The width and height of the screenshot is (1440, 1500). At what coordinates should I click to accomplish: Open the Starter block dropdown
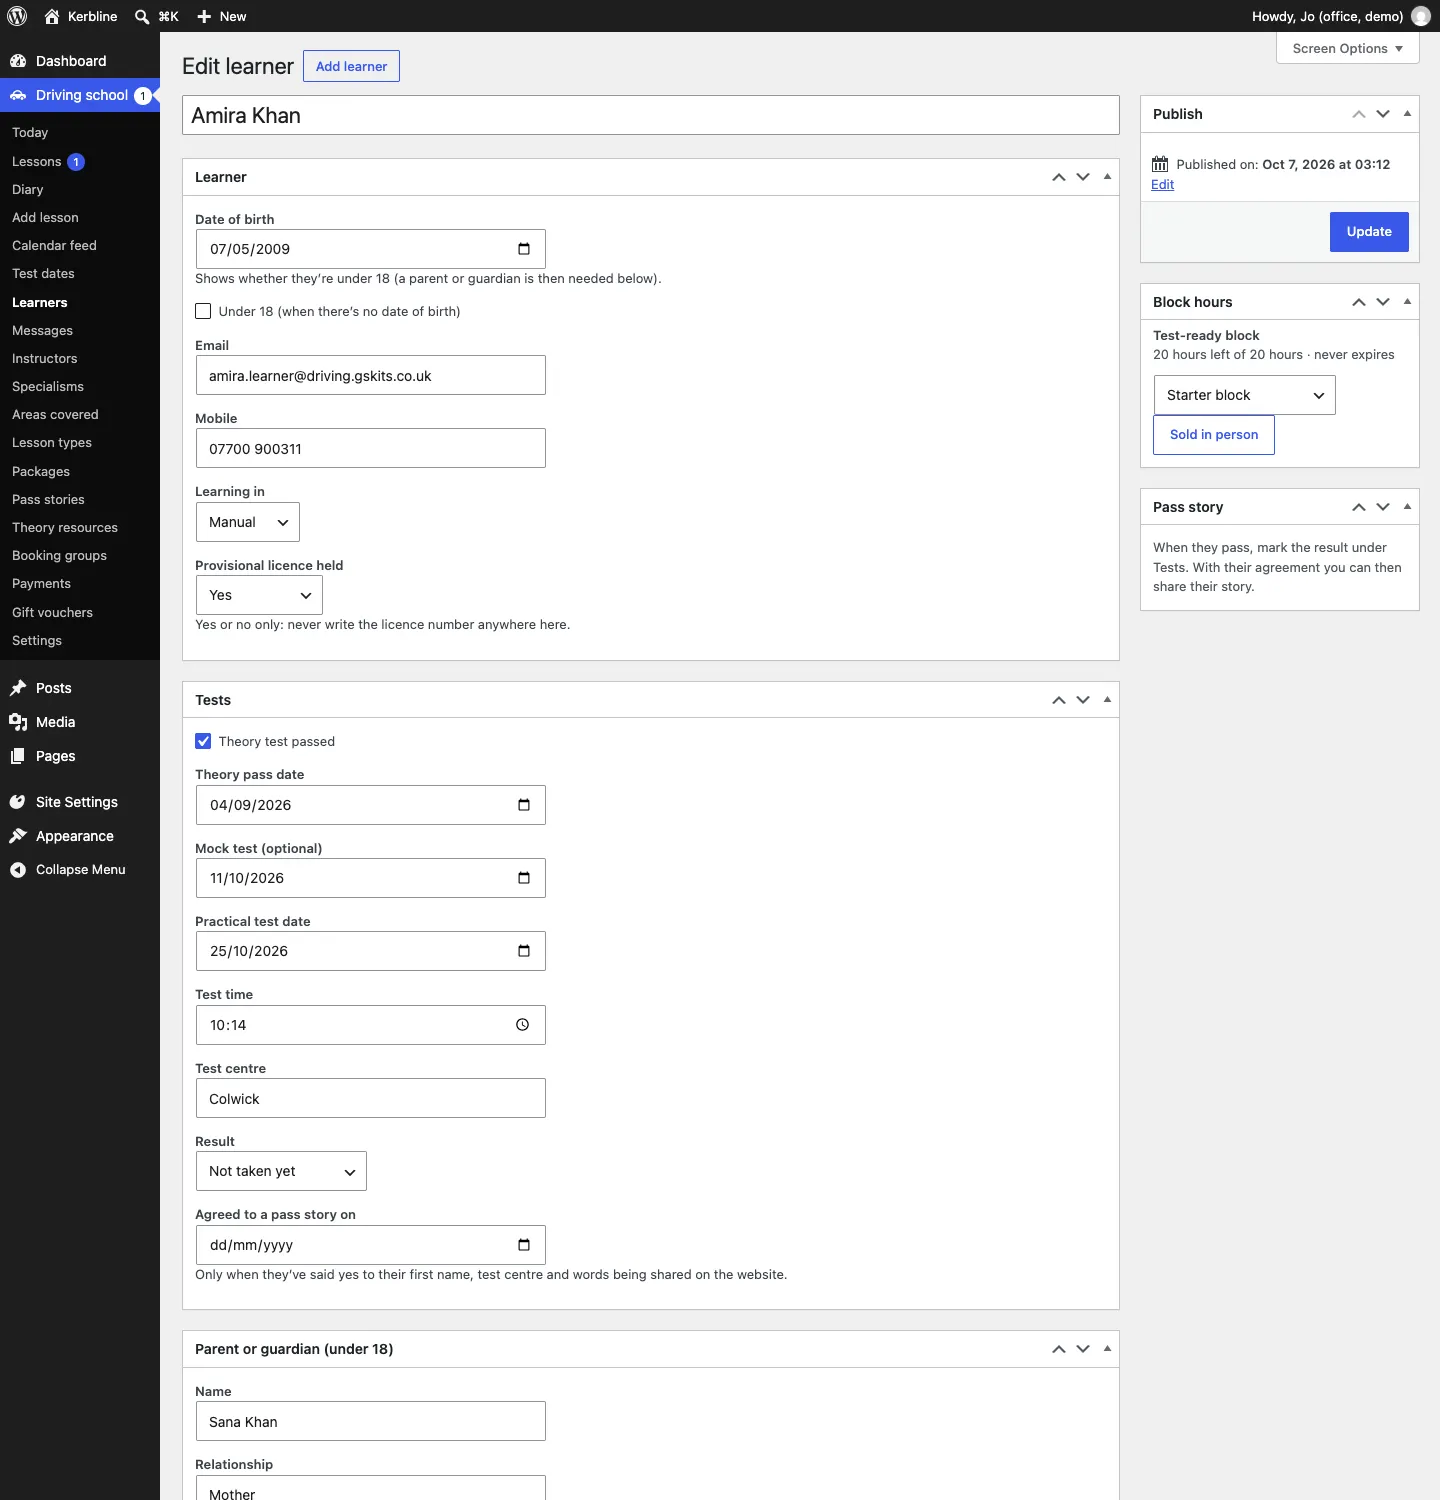click(1244, 395)
